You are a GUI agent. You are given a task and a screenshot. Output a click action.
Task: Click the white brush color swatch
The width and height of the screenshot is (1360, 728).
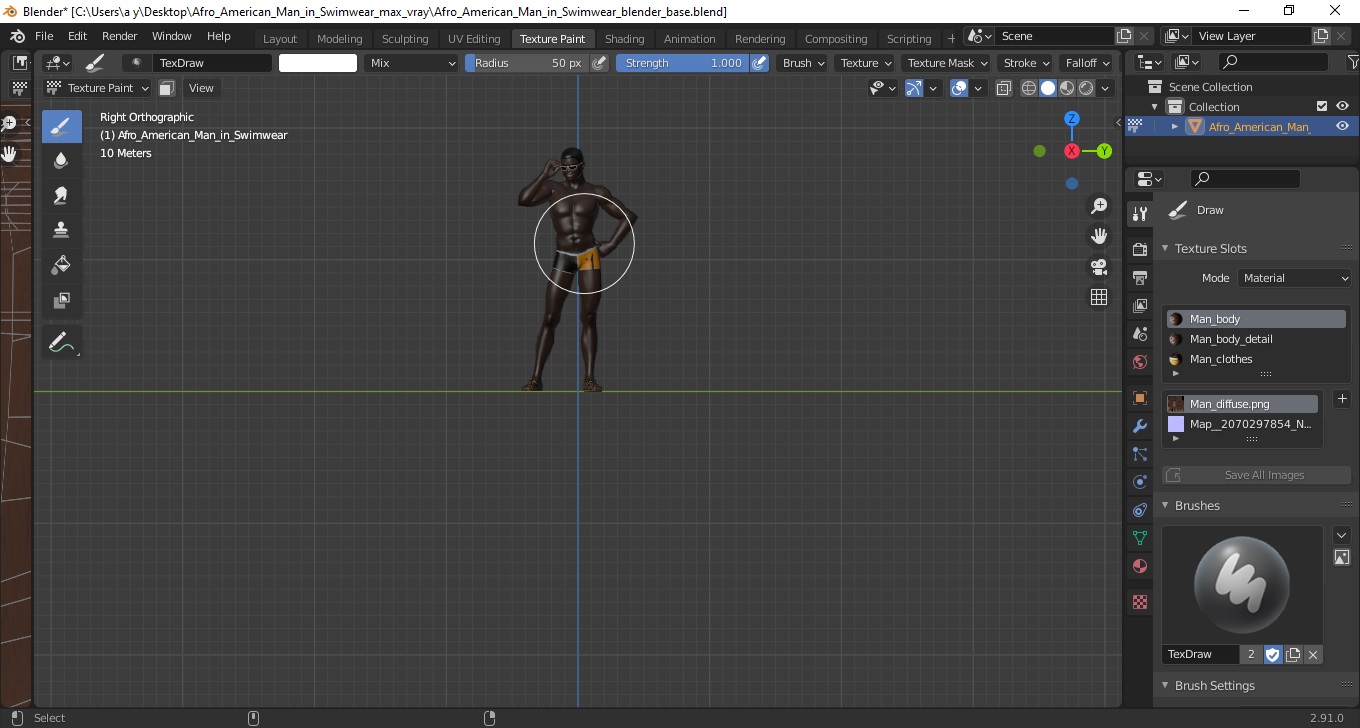click(318, 63)
